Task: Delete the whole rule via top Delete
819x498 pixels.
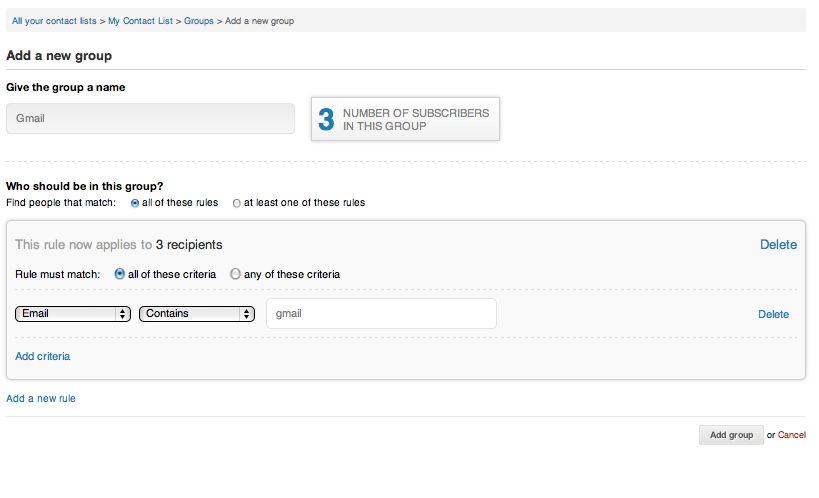Action: click(x=778, y=245)
